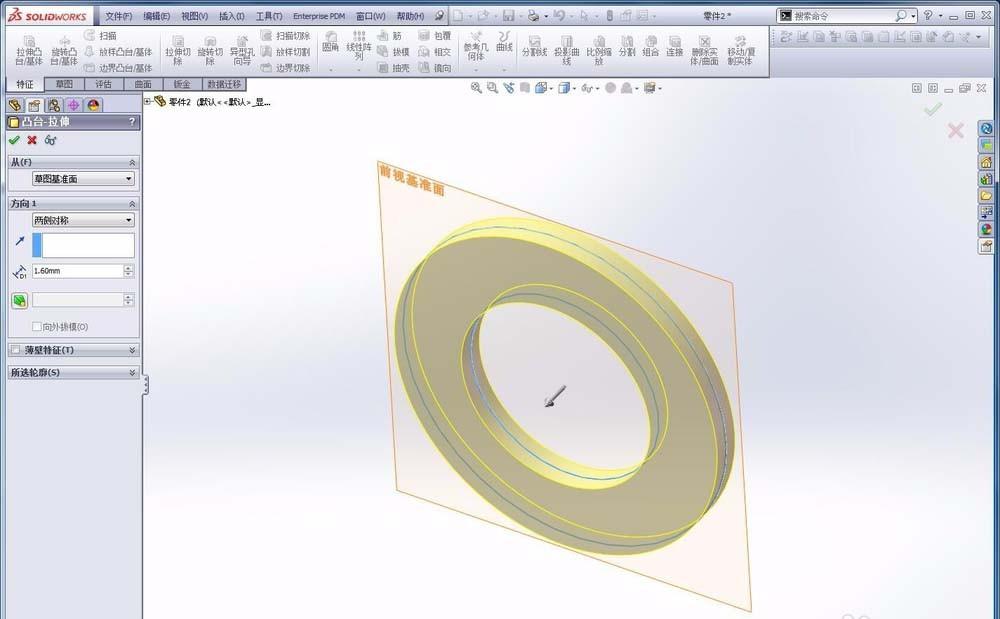Select the 拉伸切除 Extruded Cut tool
1000x619 pixels.
pyautogui.click(x=178, y=50)
